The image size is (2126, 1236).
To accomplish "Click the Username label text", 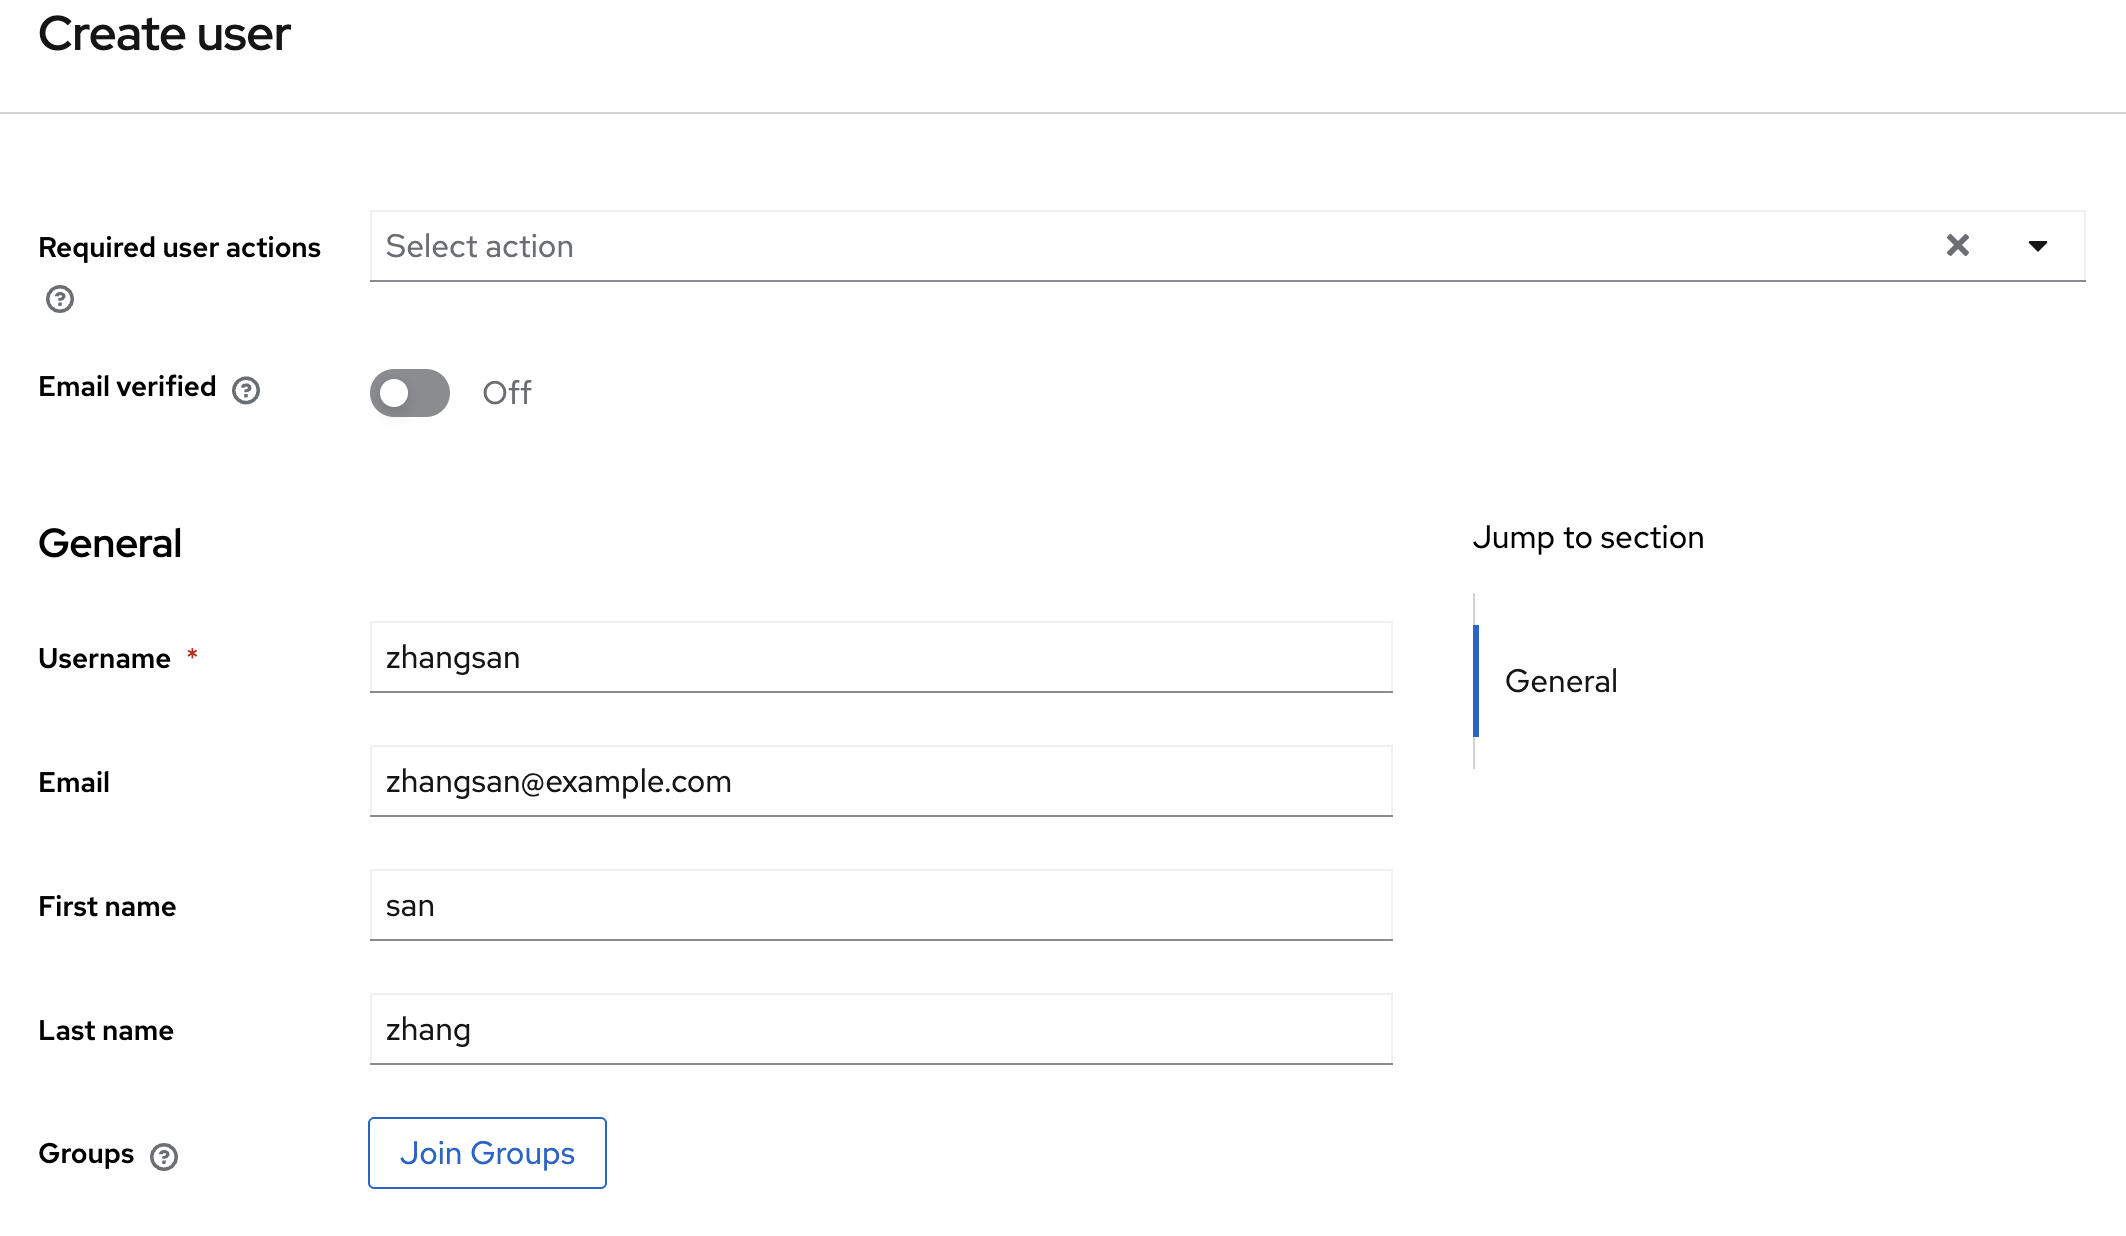I will 104,659.
